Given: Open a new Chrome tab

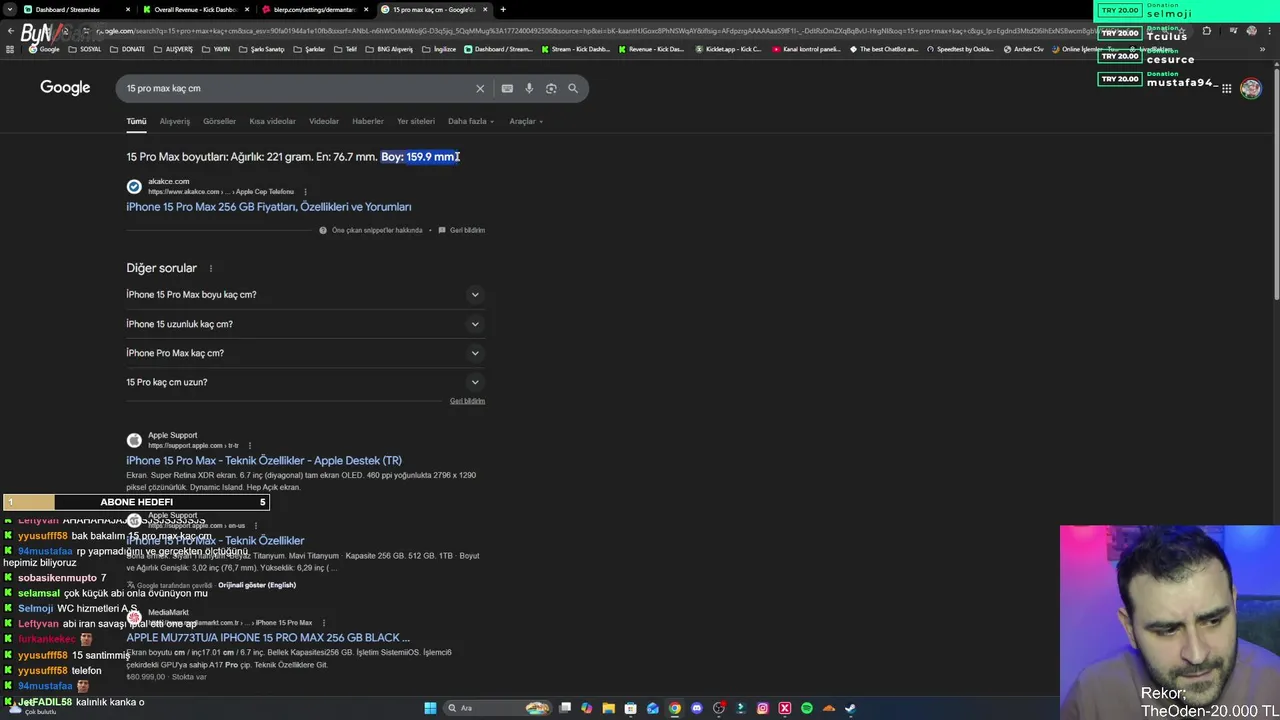Looking at the screenshot, I should [x=503, y=9].
